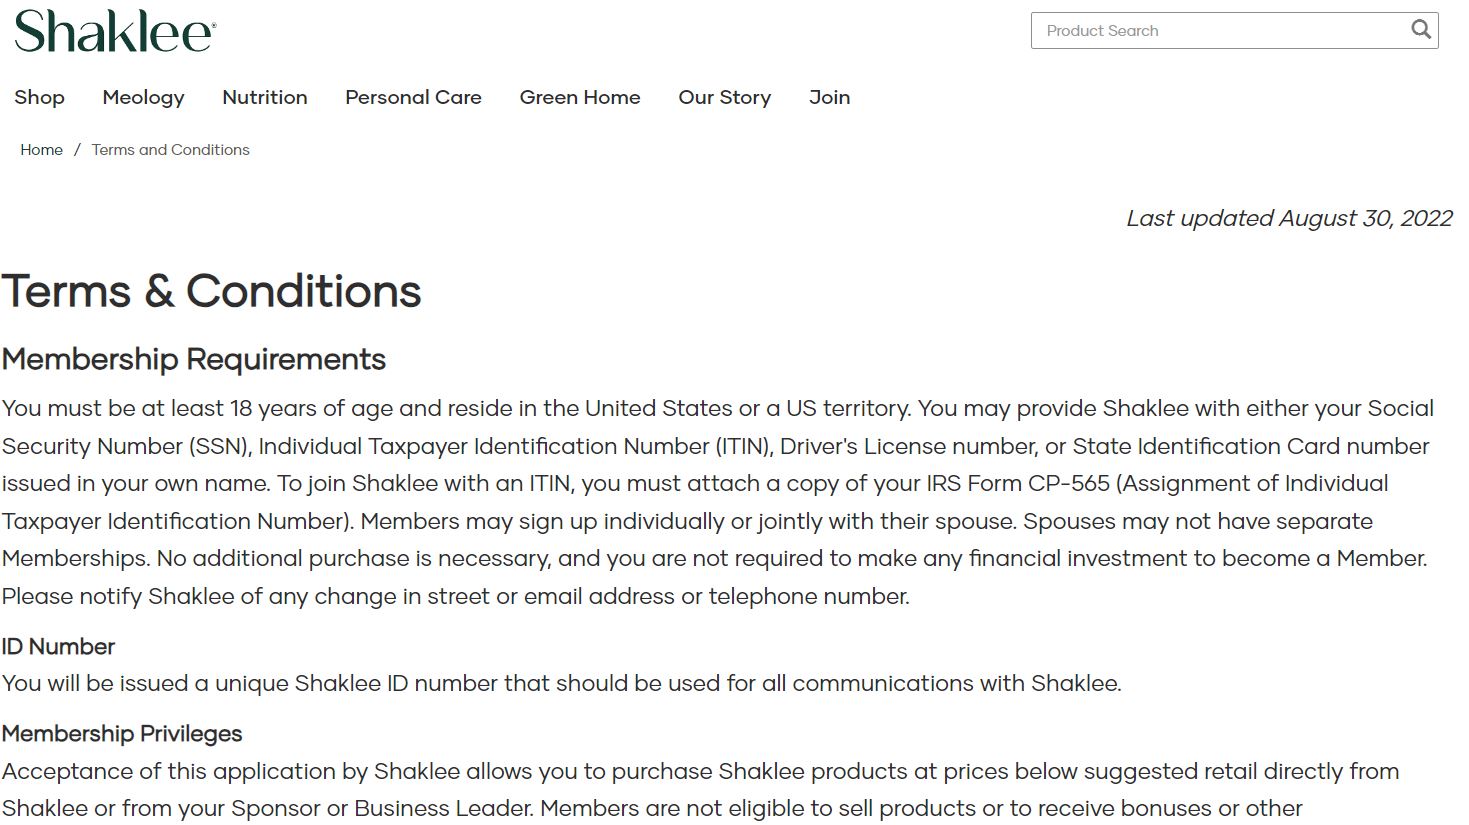Click the ID Number subheading
This screenshot has height=825, width=1469.
point(58,647)
